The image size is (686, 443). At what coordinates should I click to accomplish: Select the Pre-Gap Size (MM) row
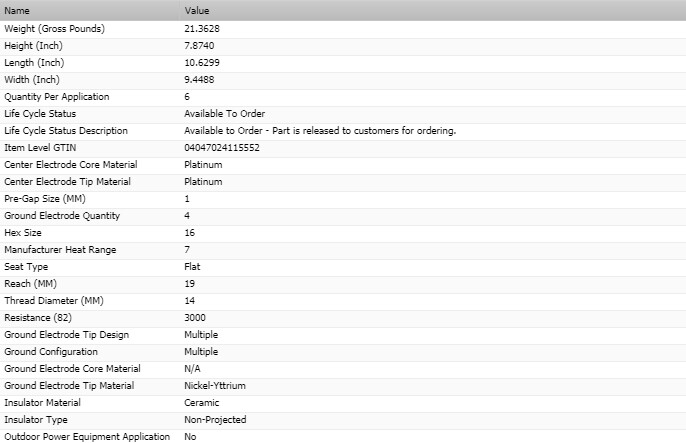(343, 199)
